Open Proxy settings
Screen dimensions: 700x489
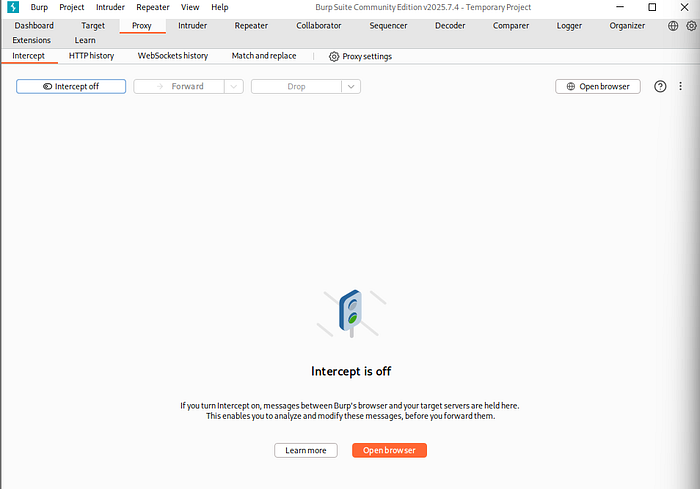tap(360, 56)
